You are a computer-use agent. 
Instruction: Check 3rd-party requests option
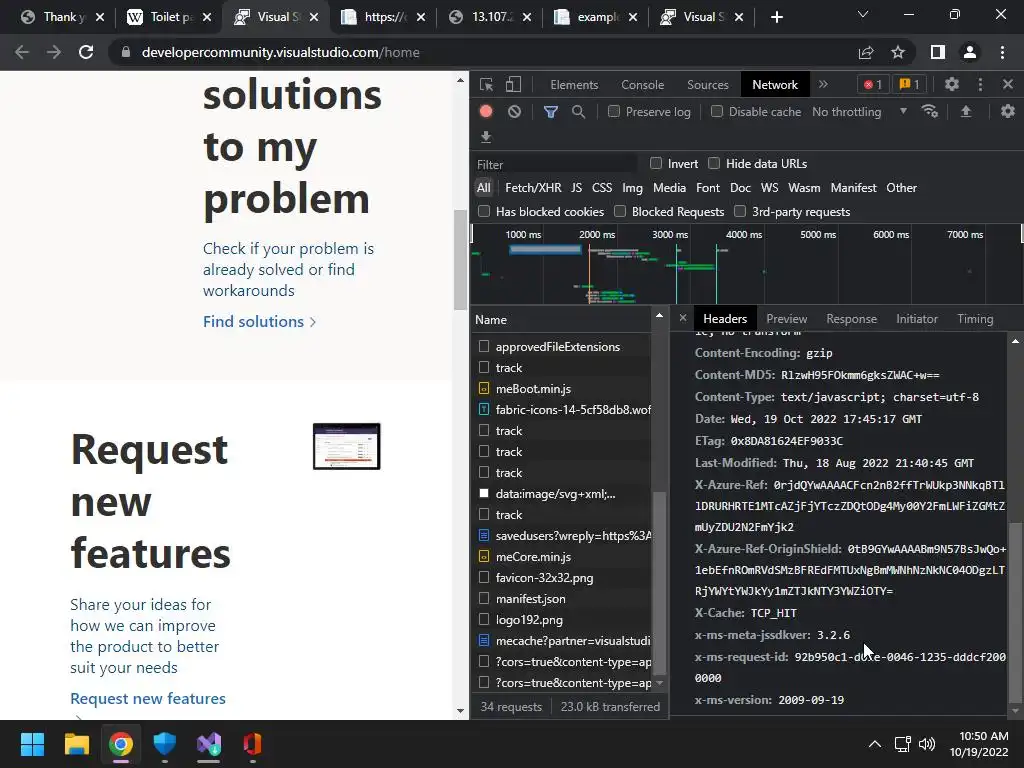click(740, 211)
